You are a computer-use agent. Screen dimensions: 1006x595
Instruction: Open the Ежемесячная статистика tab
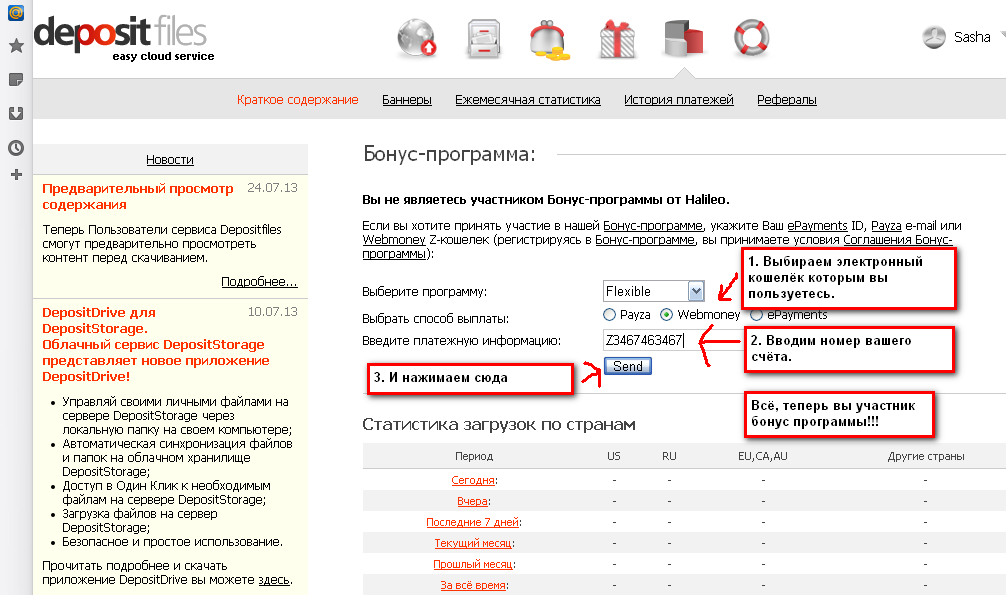pos(528,99)
